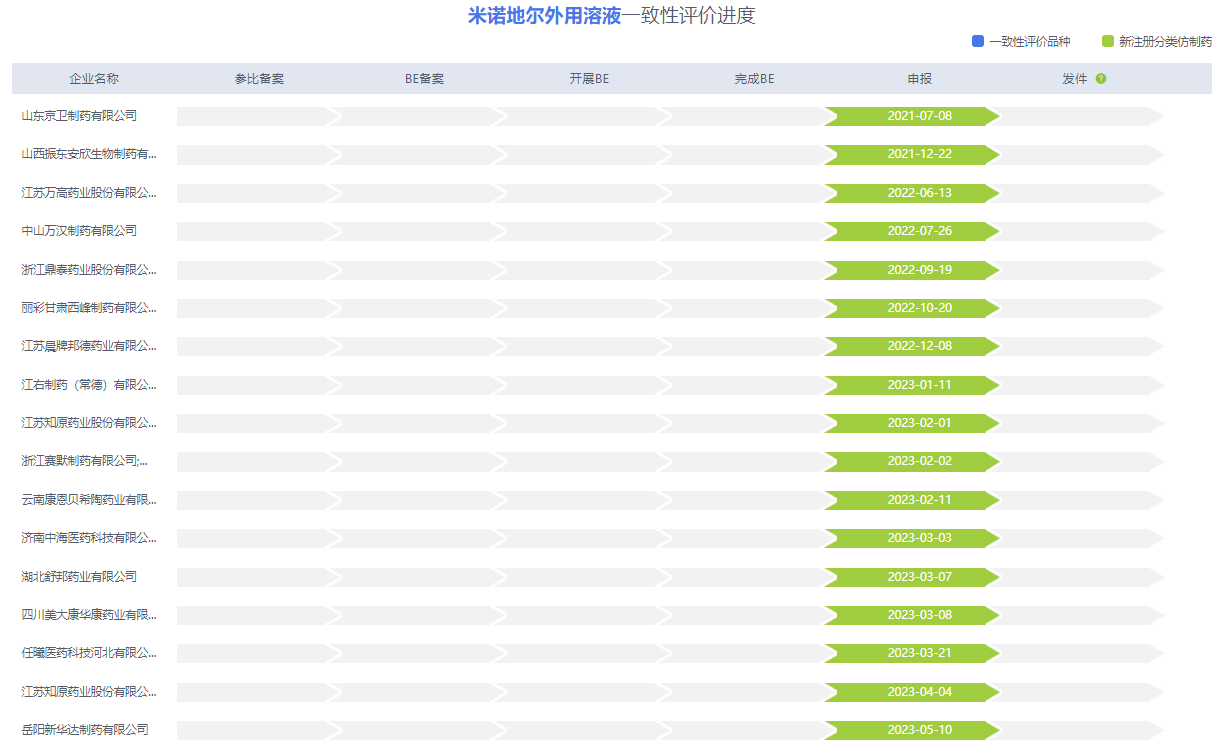Click the 申报 column header
Viewport: 1219px width, 755px height.
click(x=919, y=79)
